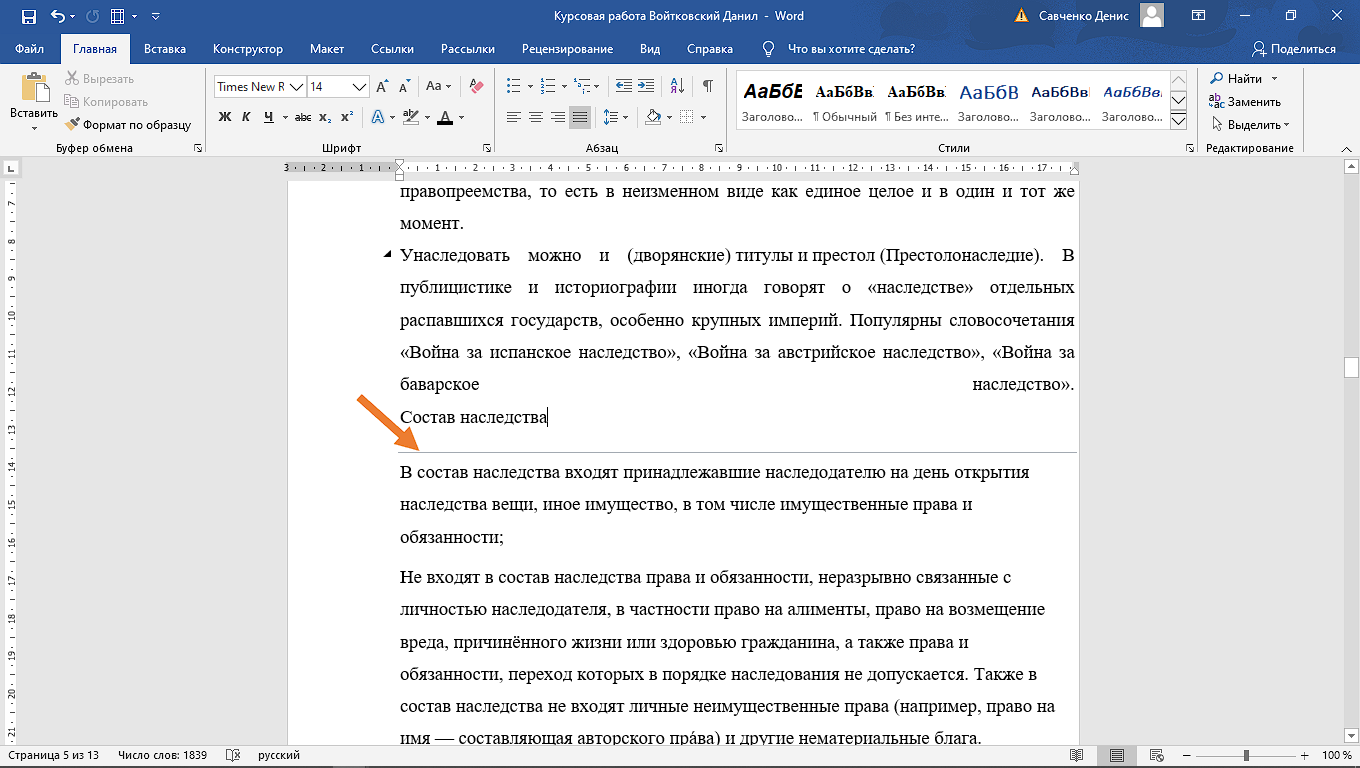Switch to Ссылки tab
This screenshot has height=768, width=1360.
point(392,48)
